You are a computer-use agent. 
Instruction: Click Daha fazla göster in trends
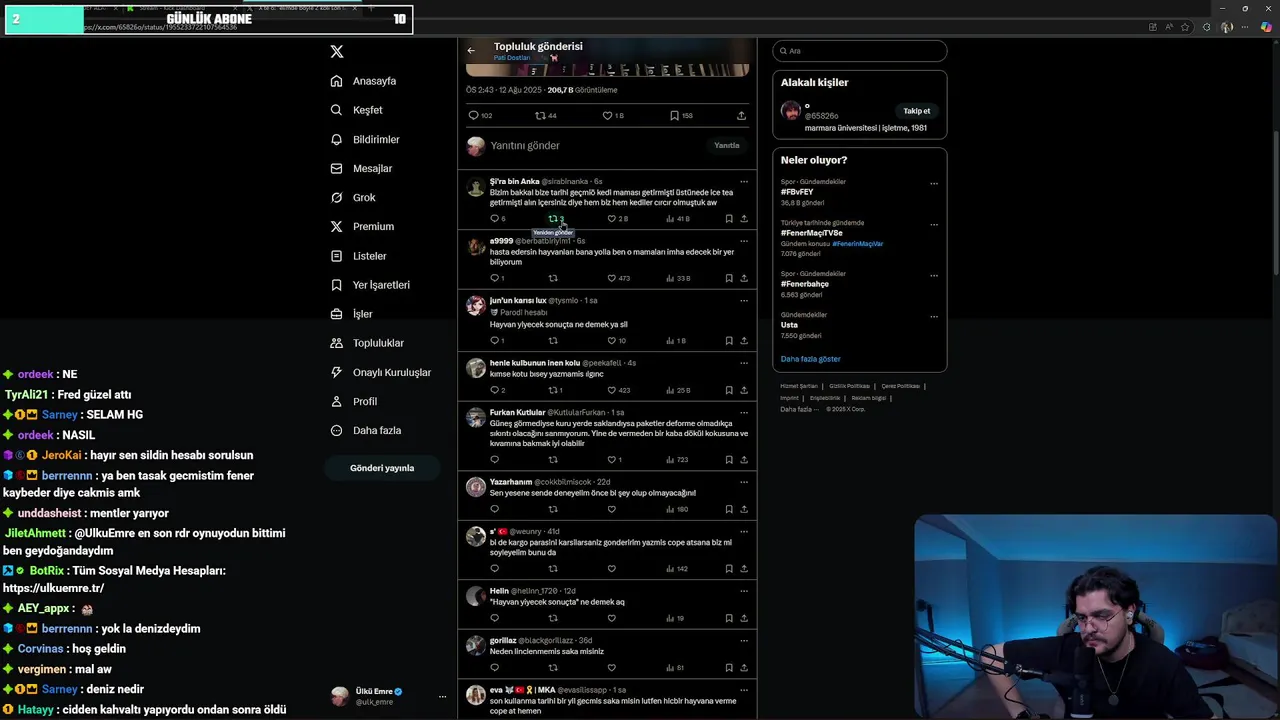[x=811, y=359]
